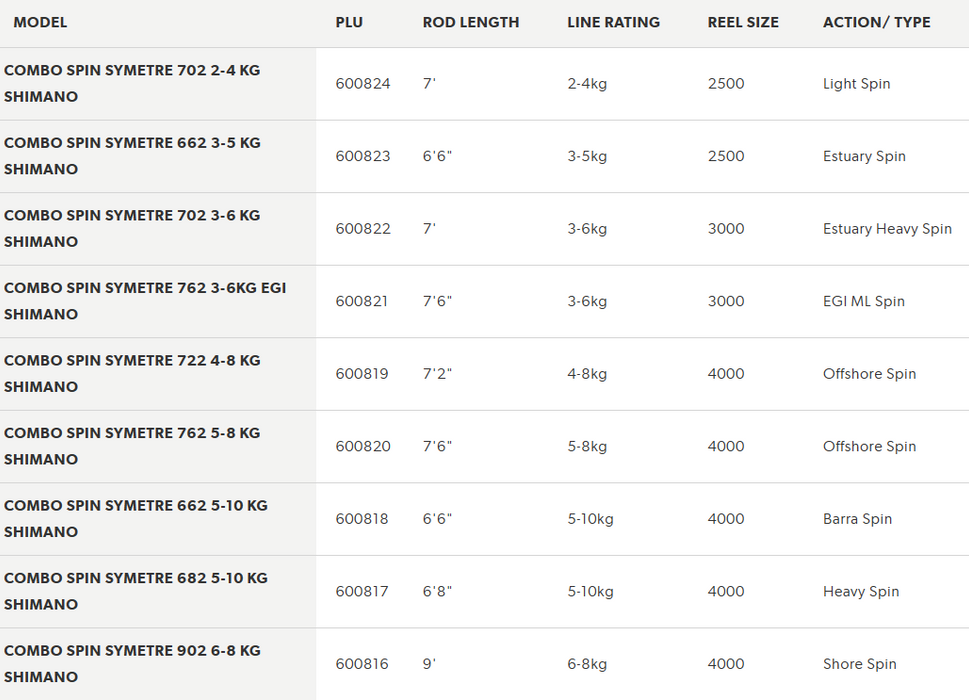Click PLU code 600817

pos(363,592)
